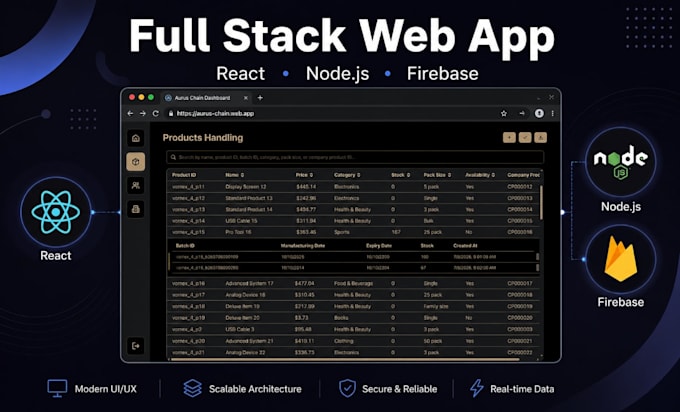680x412 pixels.
Task: Sort the table by Pack Size column
Action: click(437, 175)
